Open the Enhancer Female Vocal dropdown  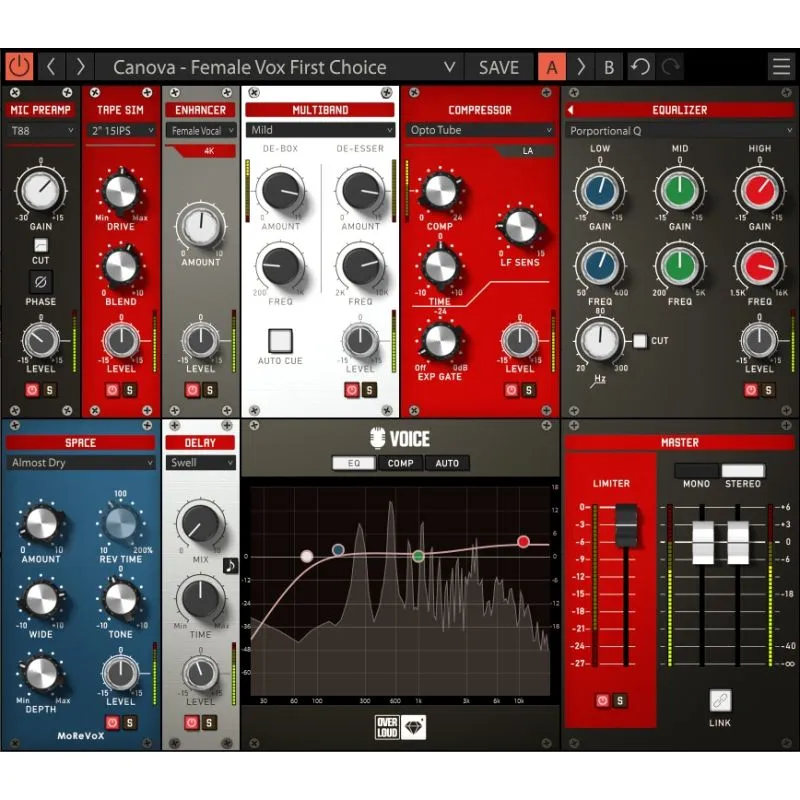point(201,131)
